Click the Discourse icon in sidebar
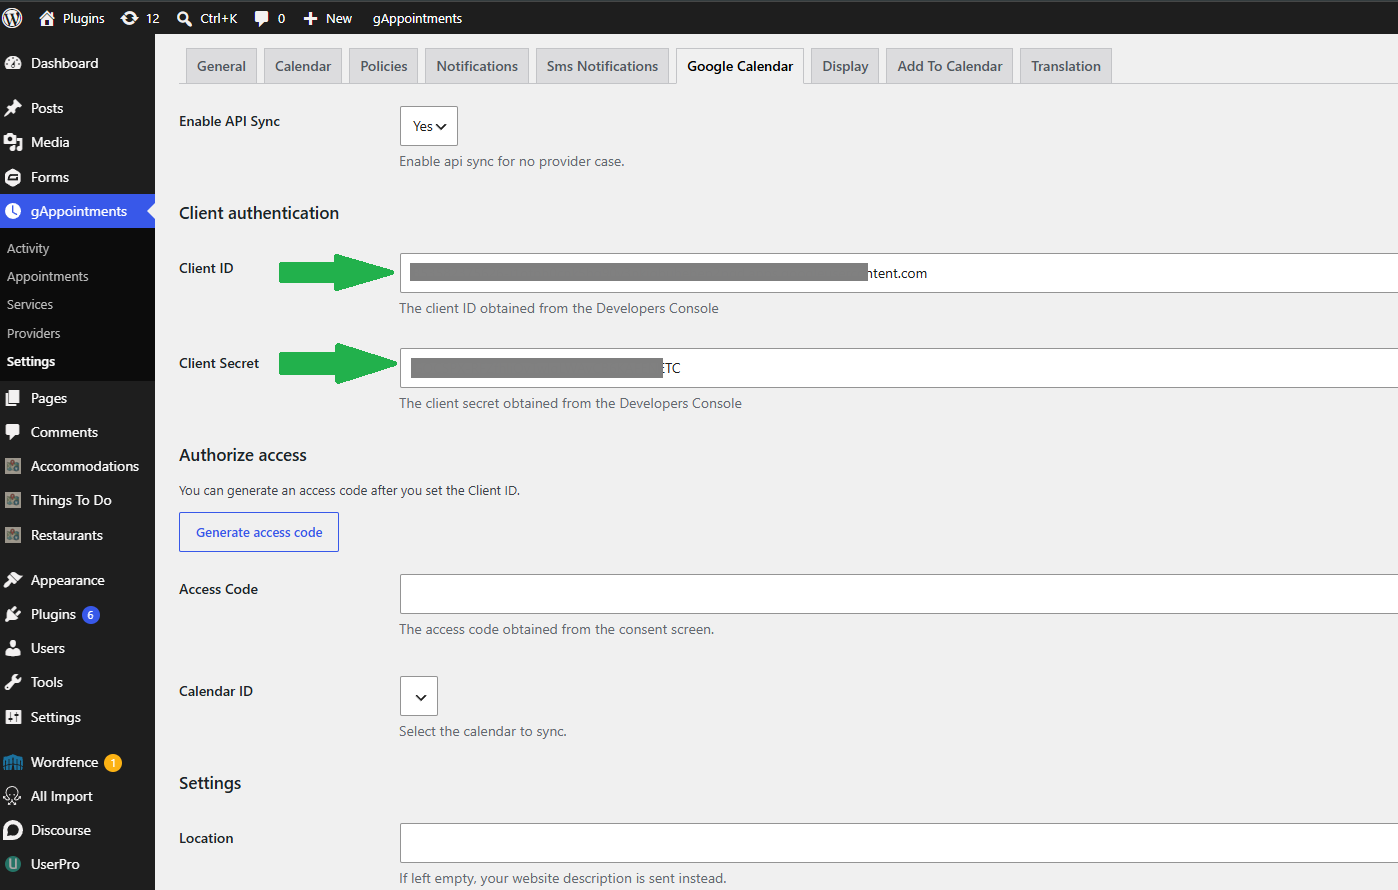This screenshot has width=1398, height=890. (13, 830)
